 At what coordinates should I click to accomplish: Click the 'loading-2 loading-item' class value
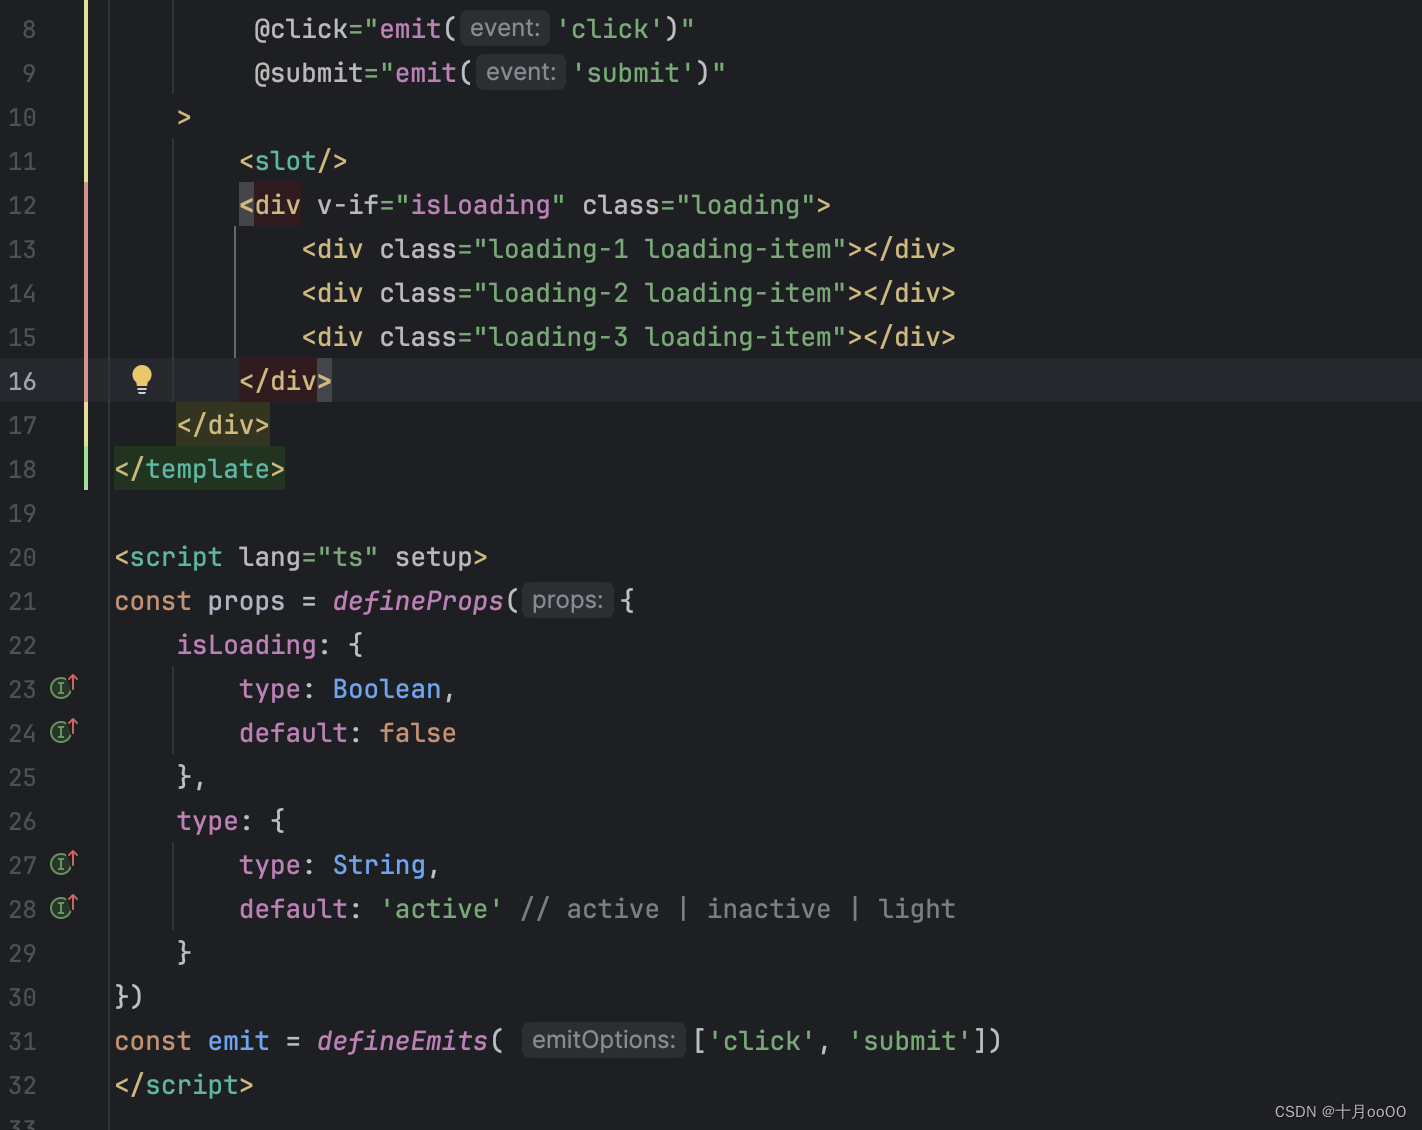660,293
